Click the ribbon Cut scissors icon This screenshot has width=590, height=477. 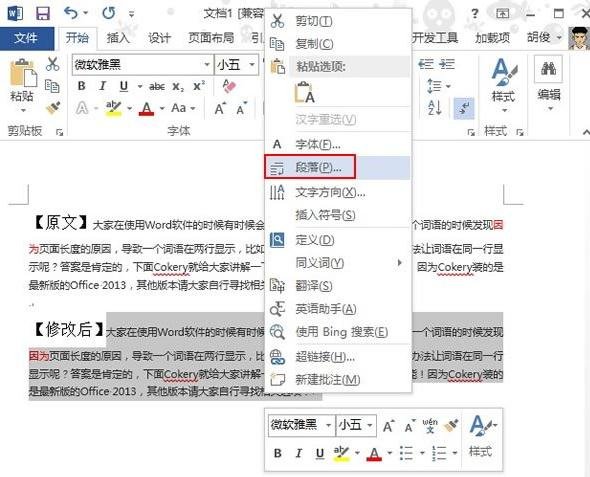pos(52,64)
